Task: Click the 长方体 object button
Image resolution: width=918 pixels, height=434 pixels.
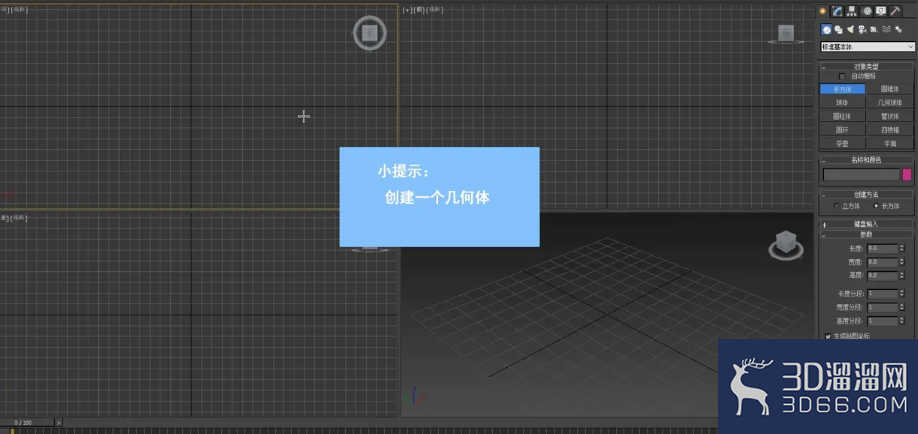Action: click(842, 89)
